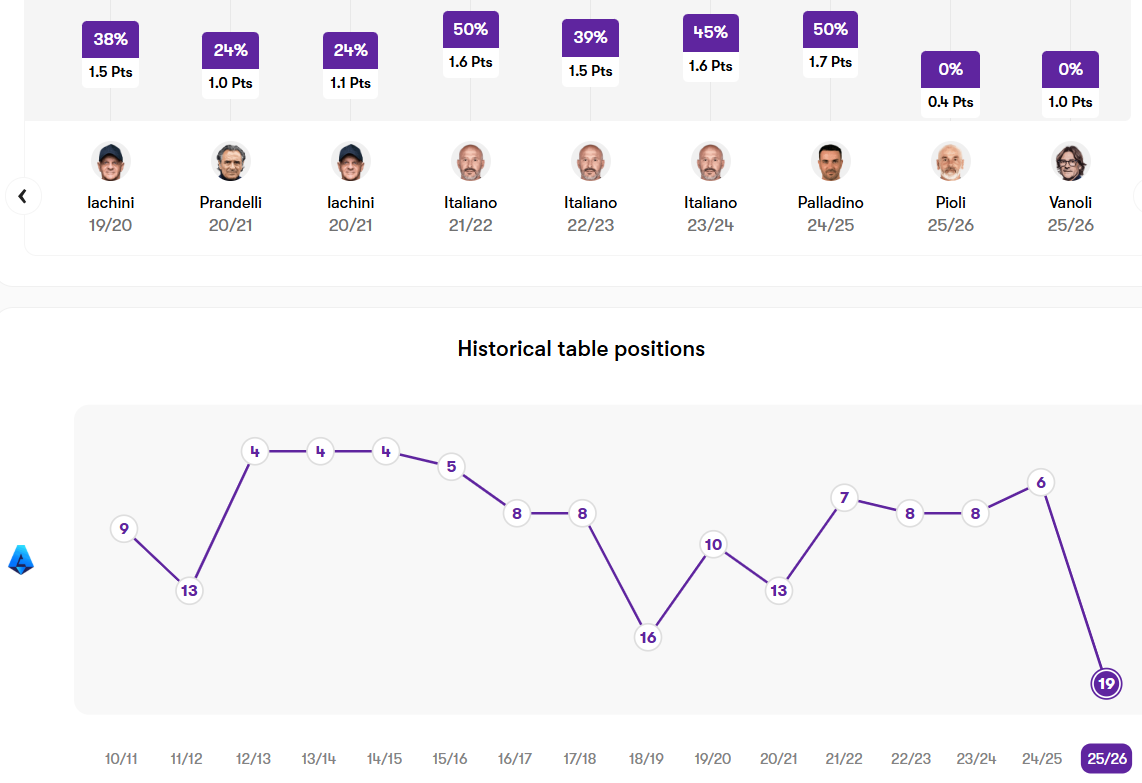Viewport: 1142px width, 783px height.
Task: Click the position 9 data point
Action: tap(124, 529)
